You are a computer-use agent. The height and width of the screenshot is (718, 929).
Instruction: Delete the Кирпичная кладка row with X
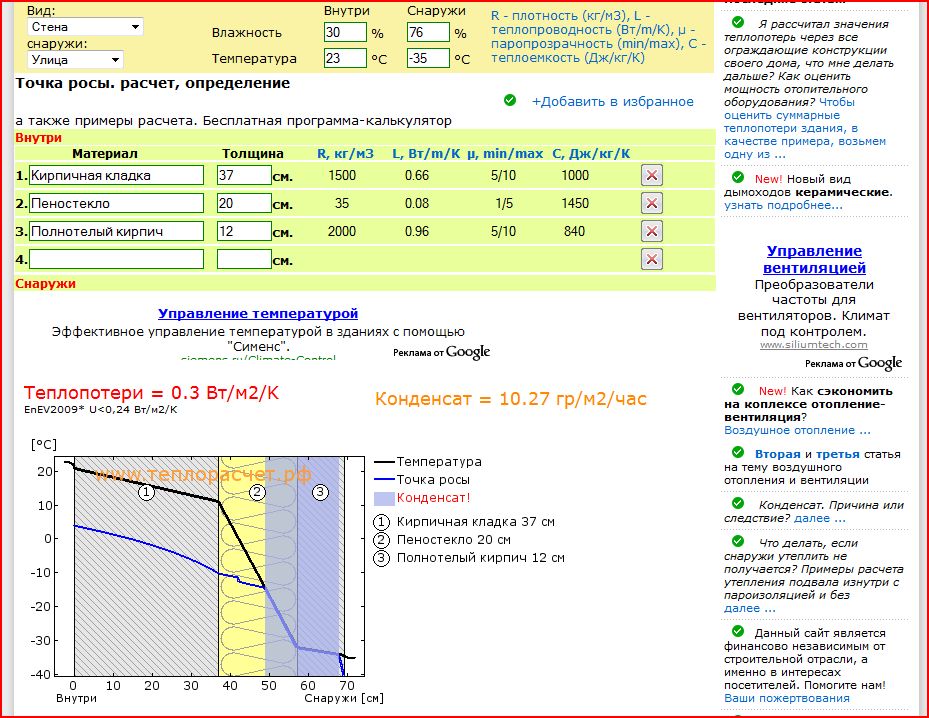coord(652,175)
